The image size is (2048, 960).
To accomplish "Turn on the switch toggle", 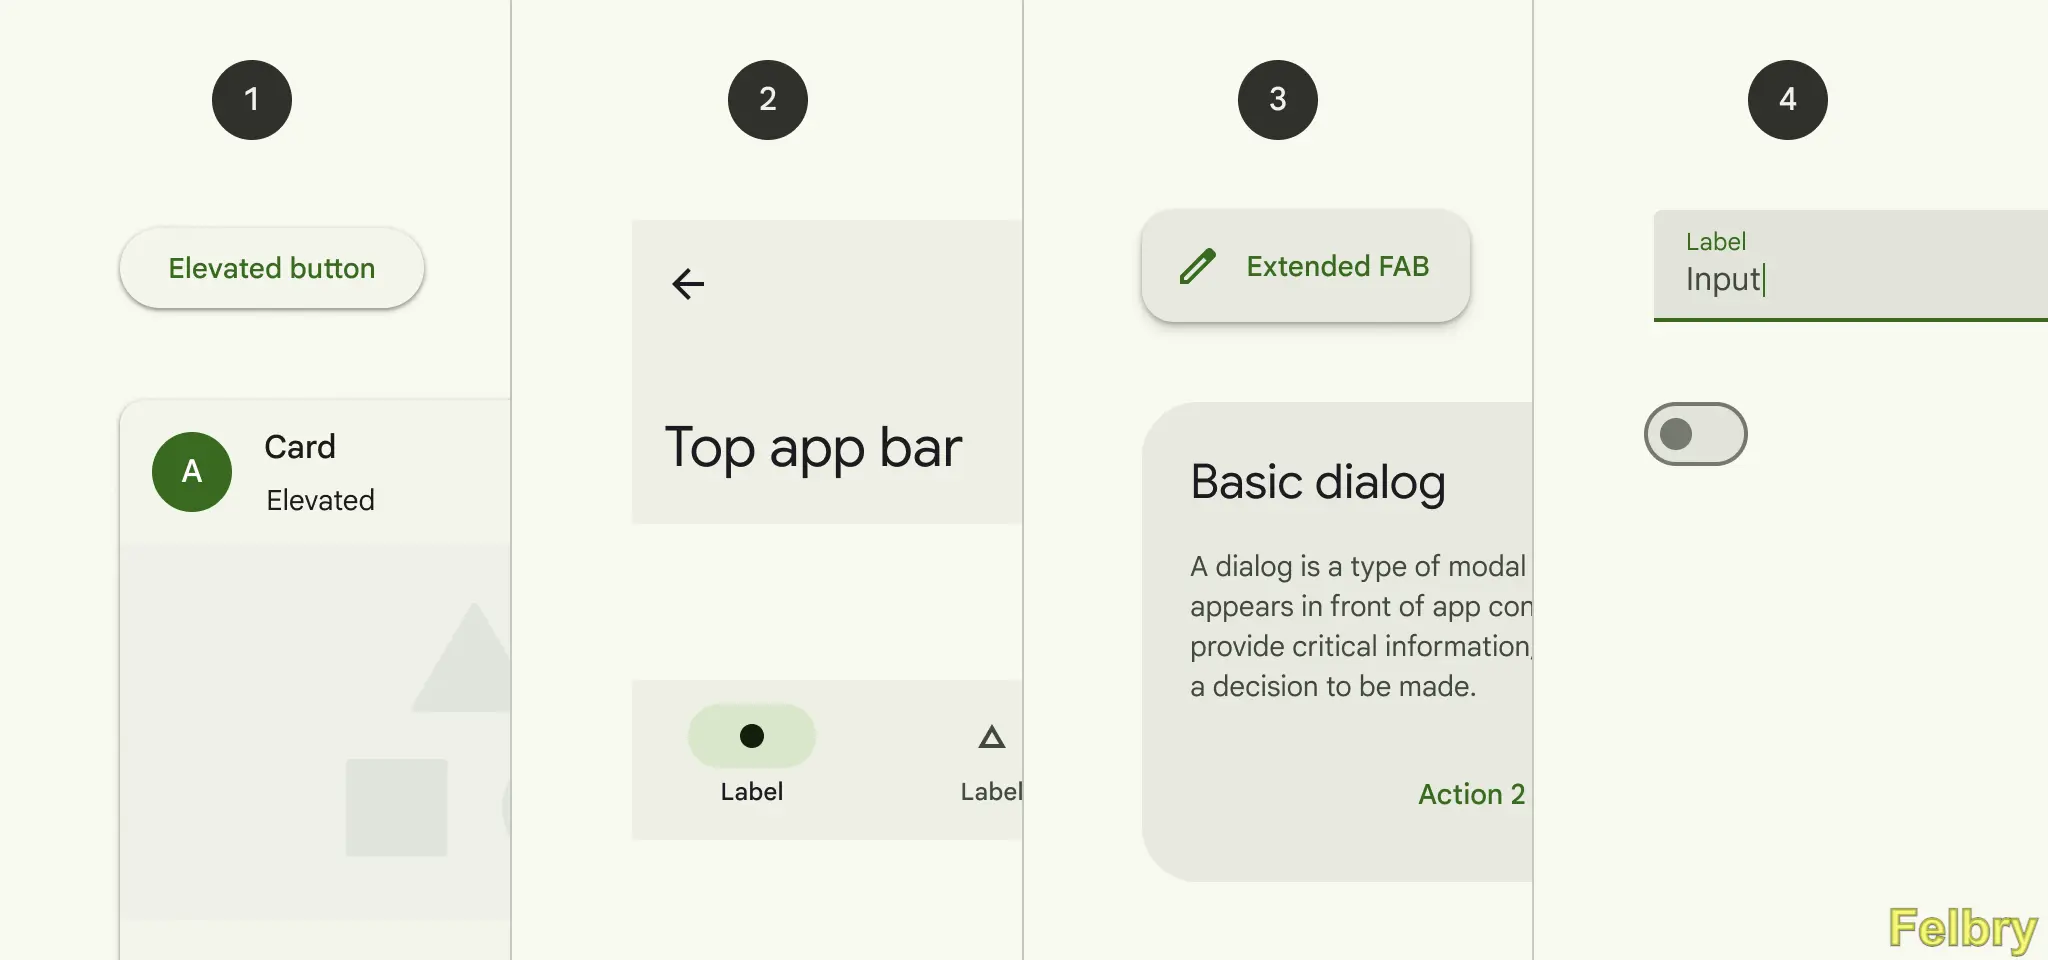I will click(x=1696, y=434).
